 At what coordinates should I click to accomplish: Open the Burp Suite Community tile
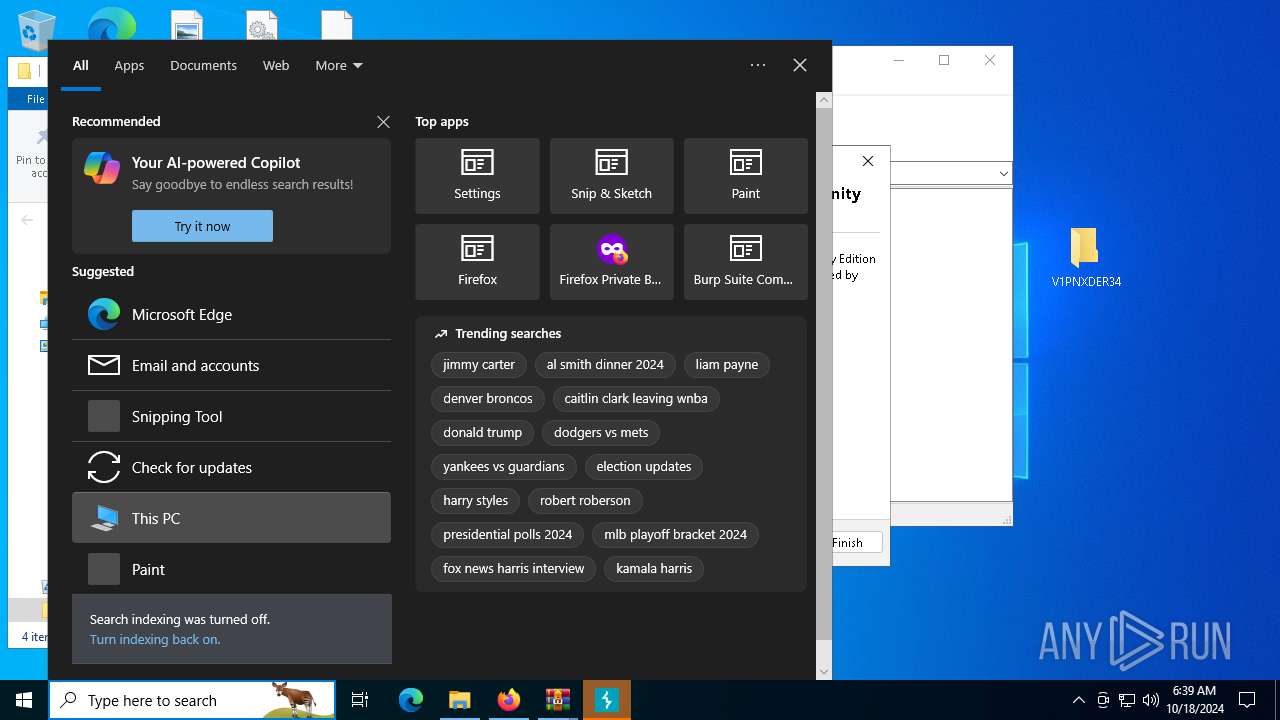coord(745,262)
